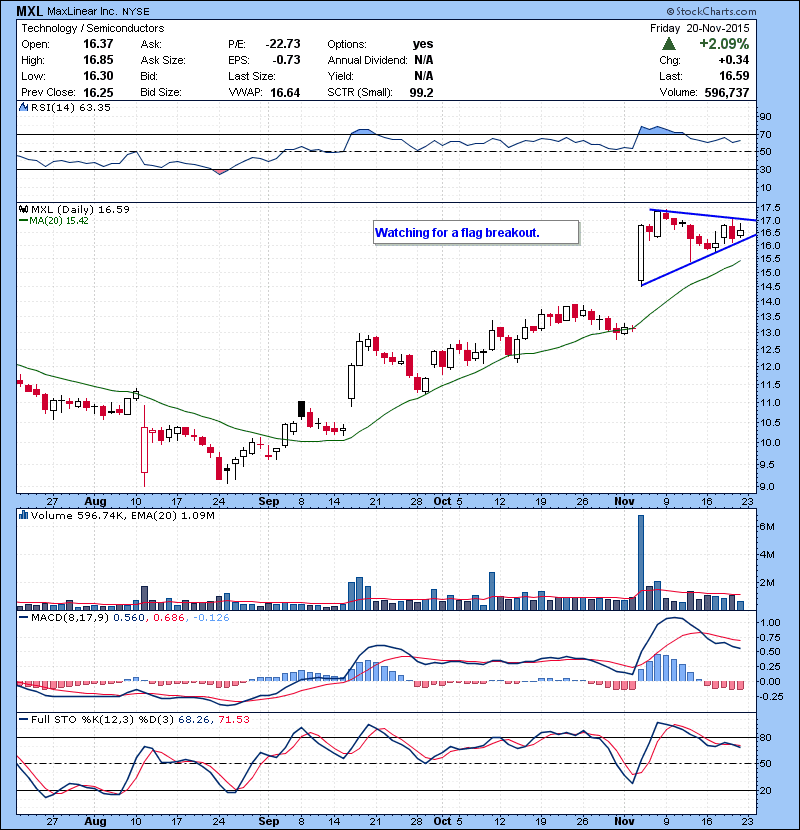Click the Chg value +0.34
This screenshot has width=800, height=830.
(734, 60)
